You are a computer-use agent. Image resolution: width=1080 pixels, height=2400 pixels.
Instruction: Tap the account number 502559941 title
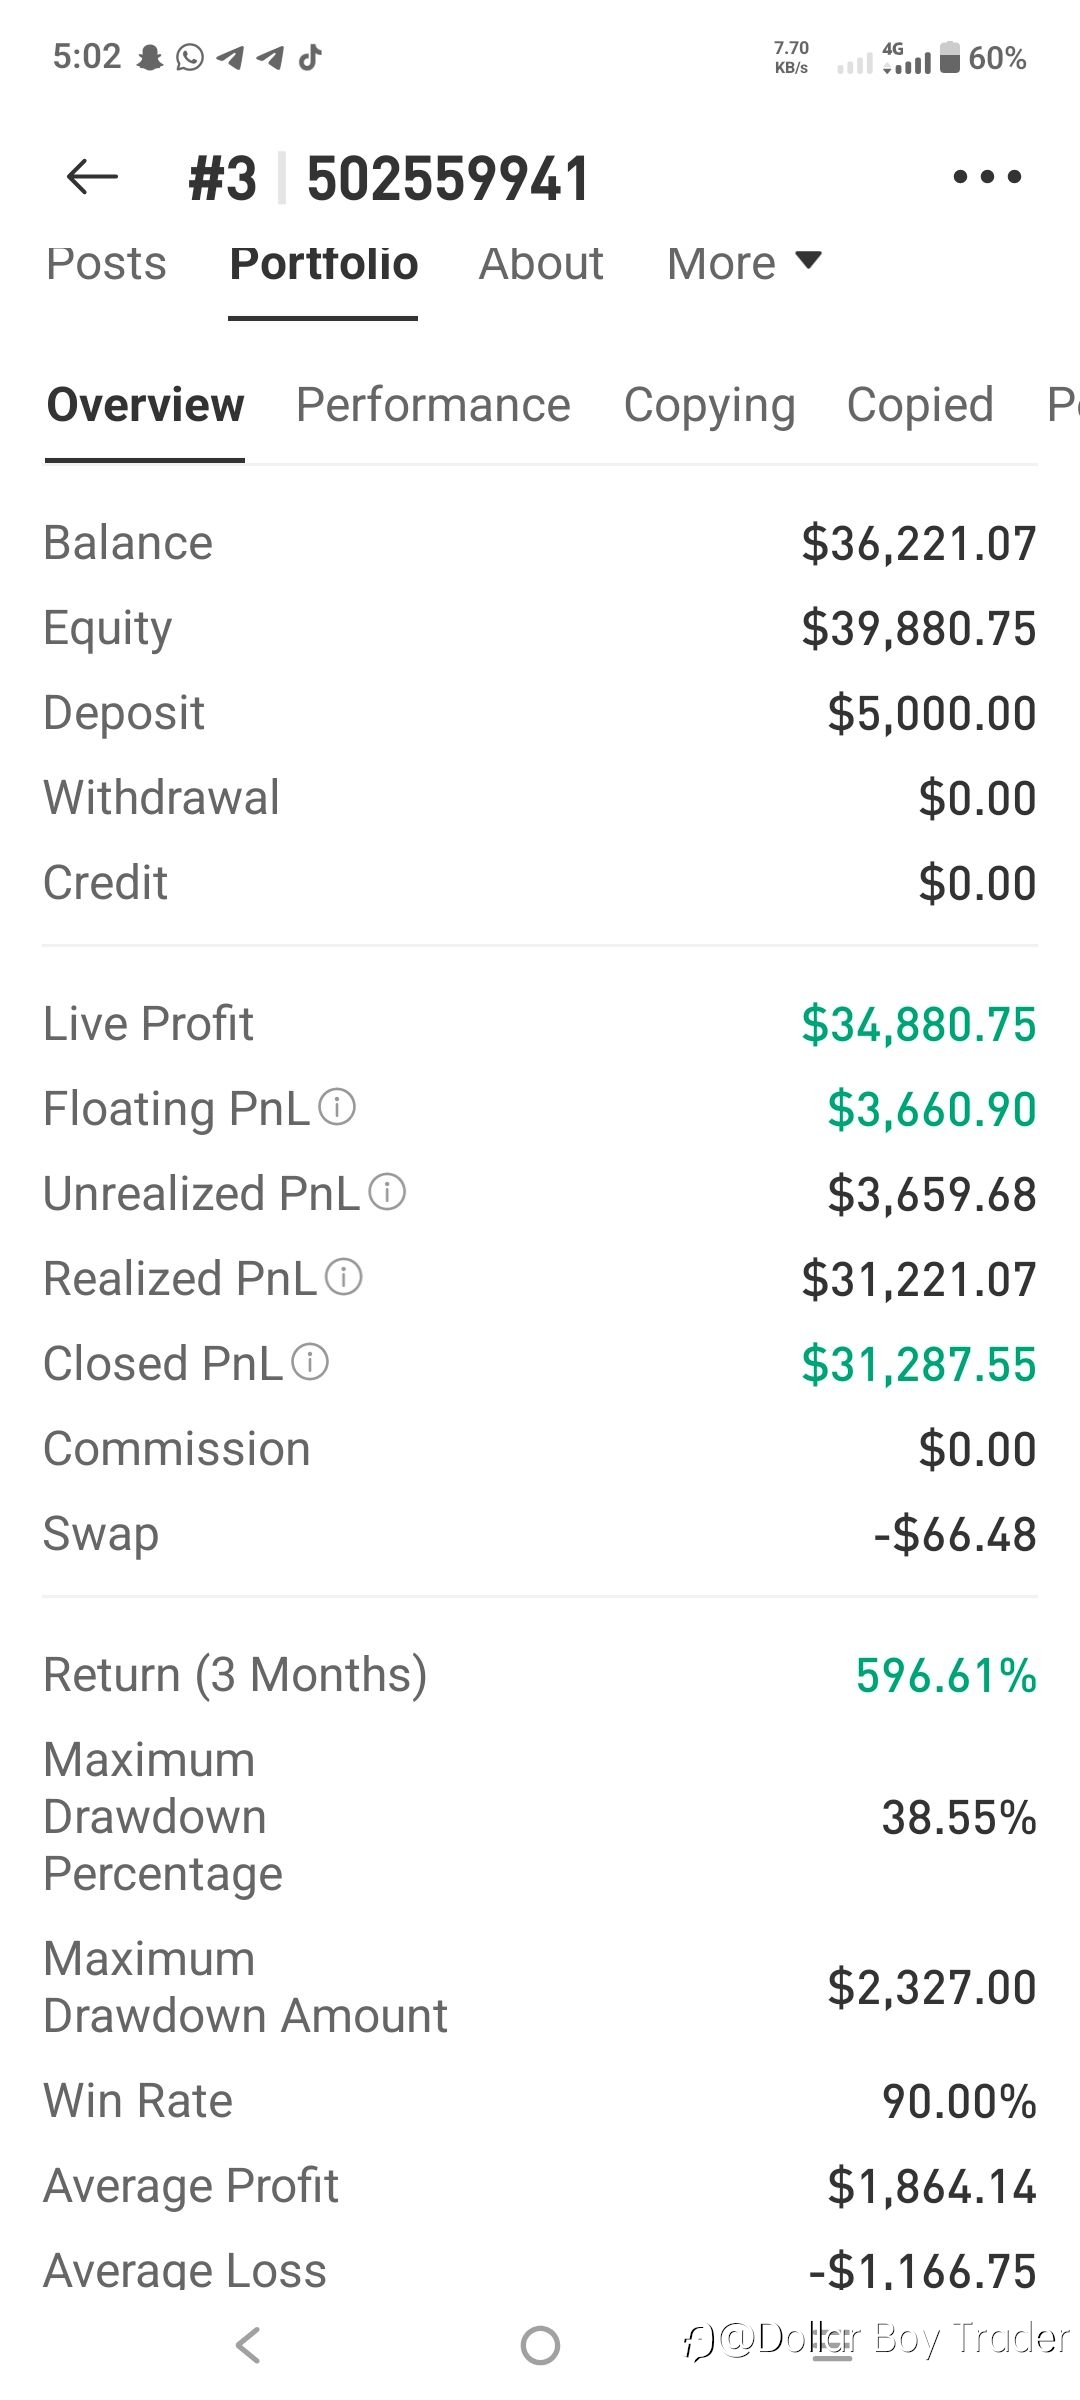point(448,179)
